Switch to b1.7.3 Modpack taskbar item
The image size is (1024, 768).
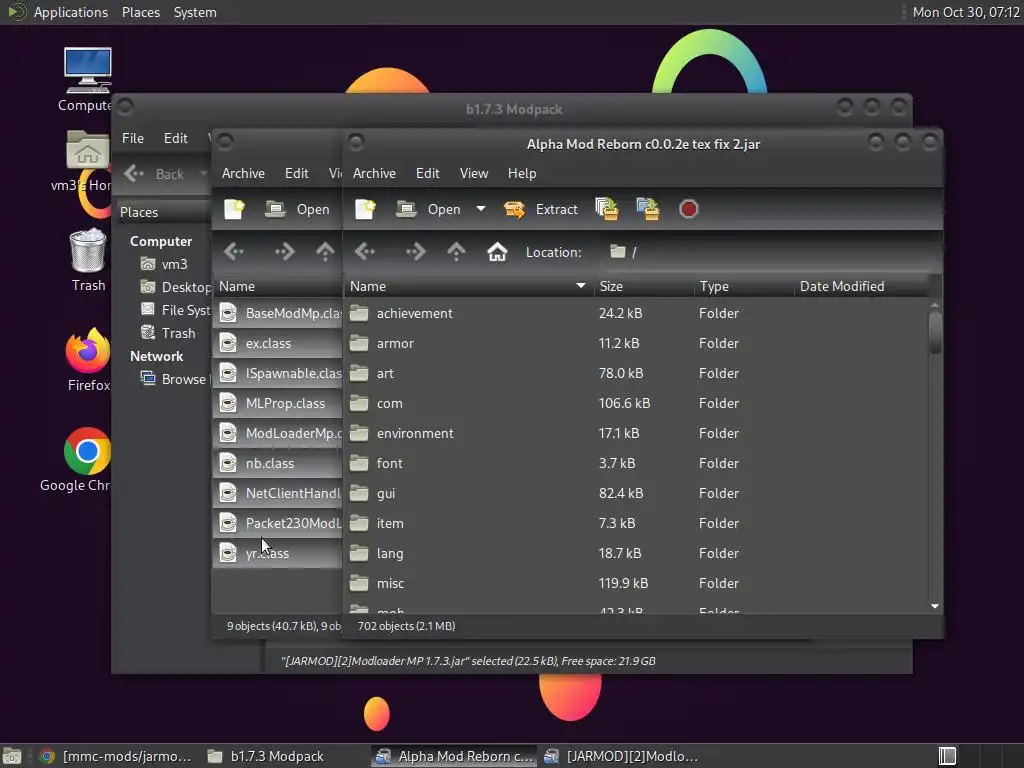tap(266, 756)
